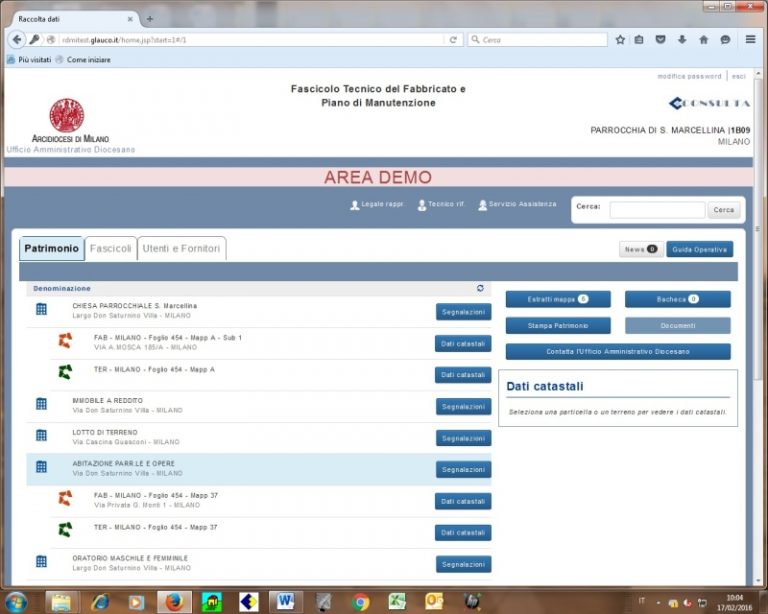Click the Servizio Assistenza person icon

point(482,205)
